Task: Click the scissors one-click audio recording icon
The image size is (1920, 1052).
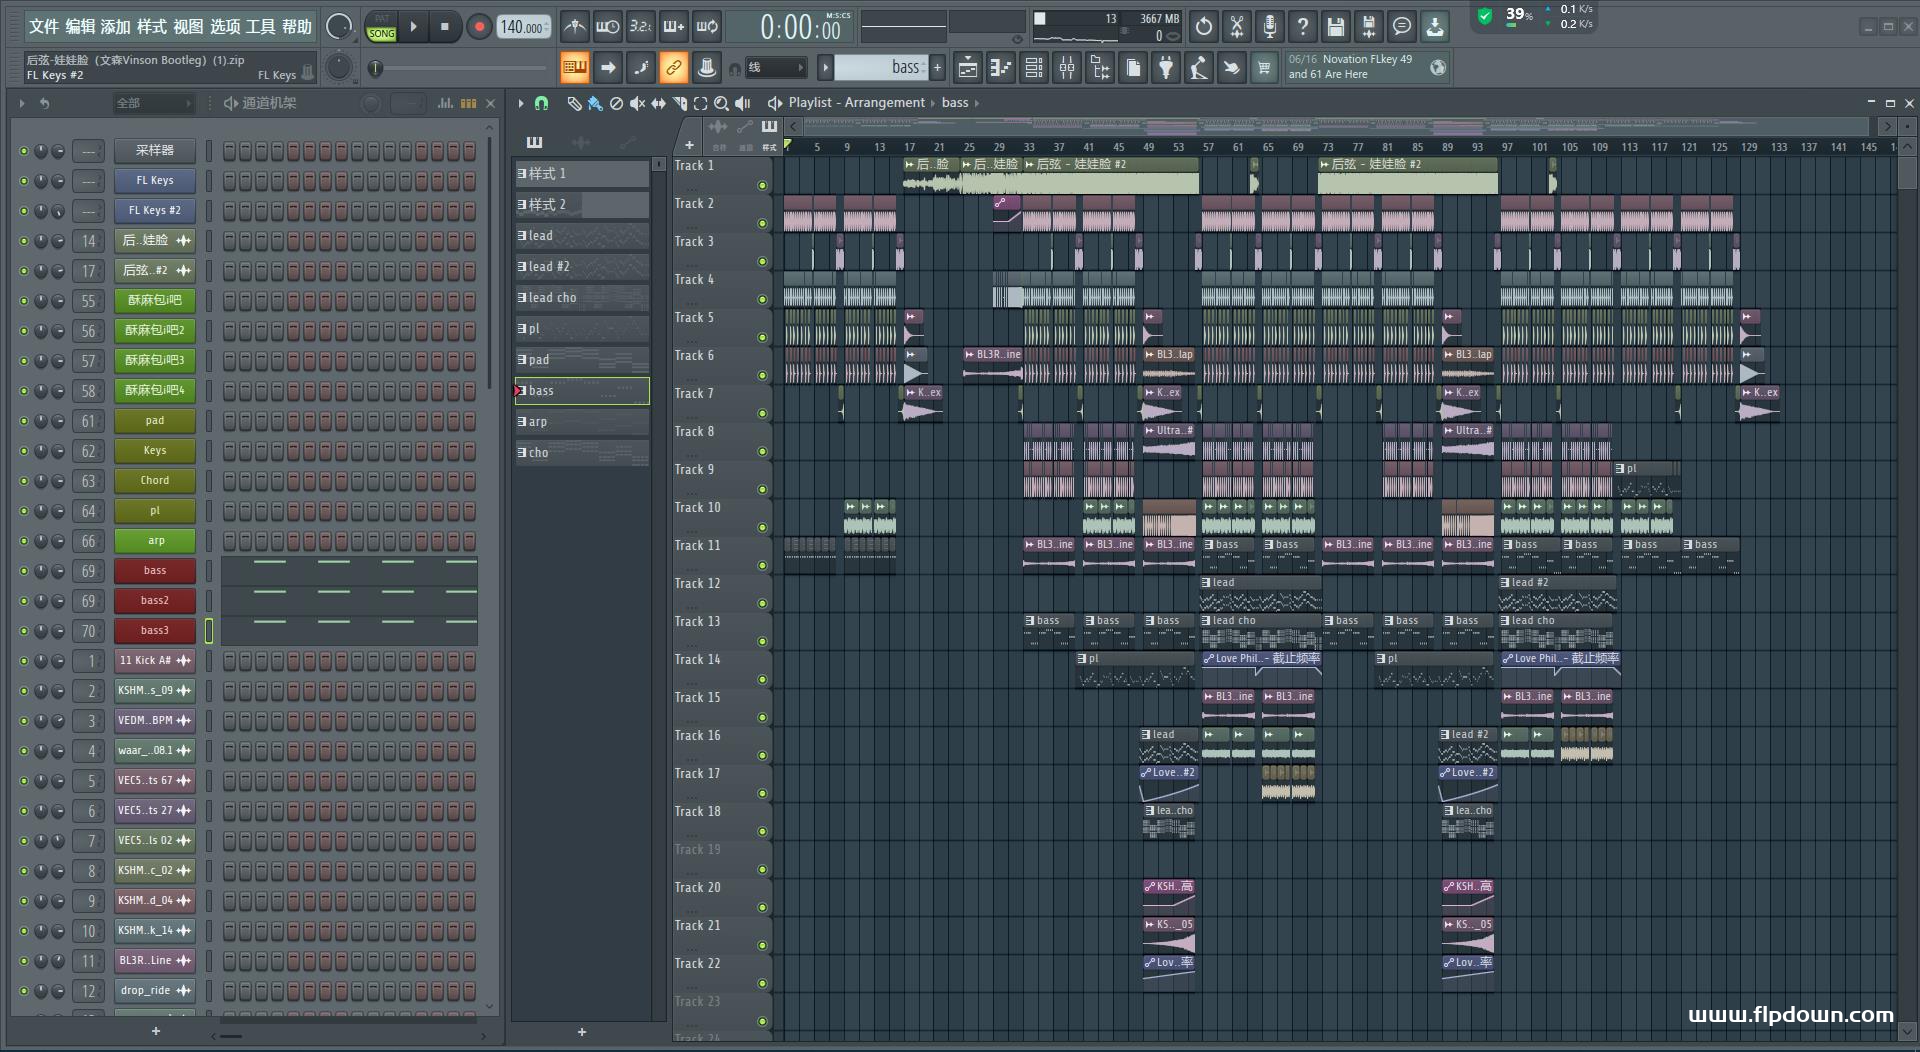Action: 1237,27
